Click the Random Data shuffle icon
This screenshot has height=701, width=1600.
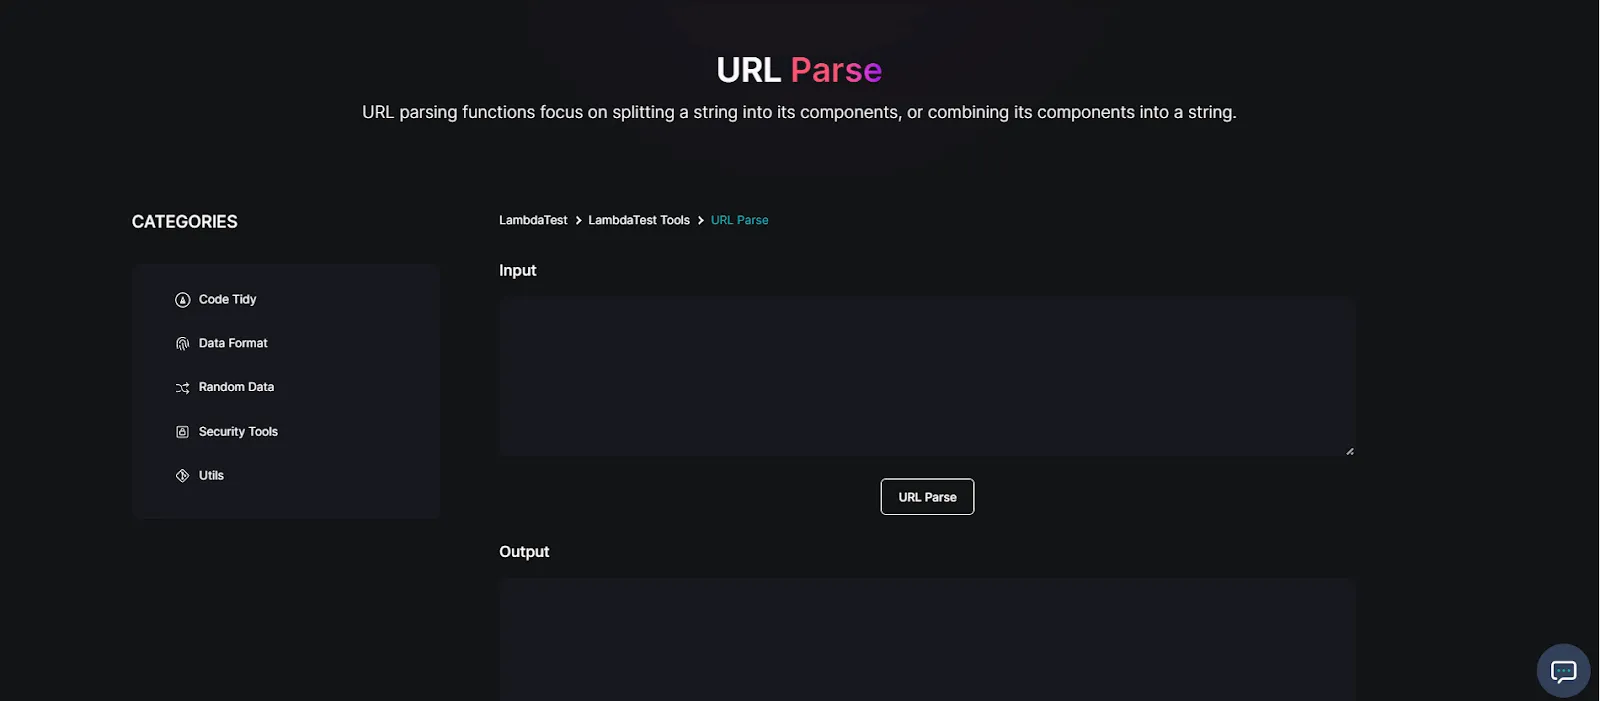(x=182, y=388)
